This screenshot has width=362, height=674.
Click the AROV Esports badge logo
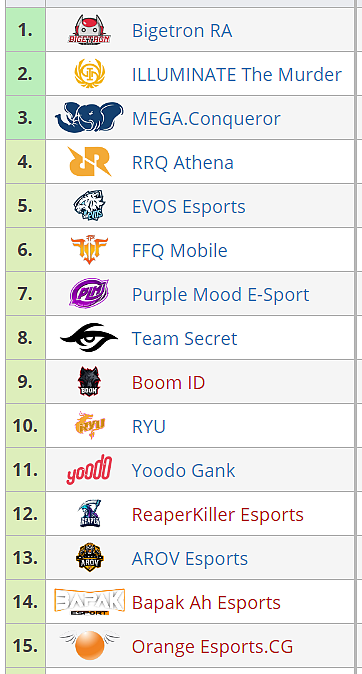[x=89, y=558]
